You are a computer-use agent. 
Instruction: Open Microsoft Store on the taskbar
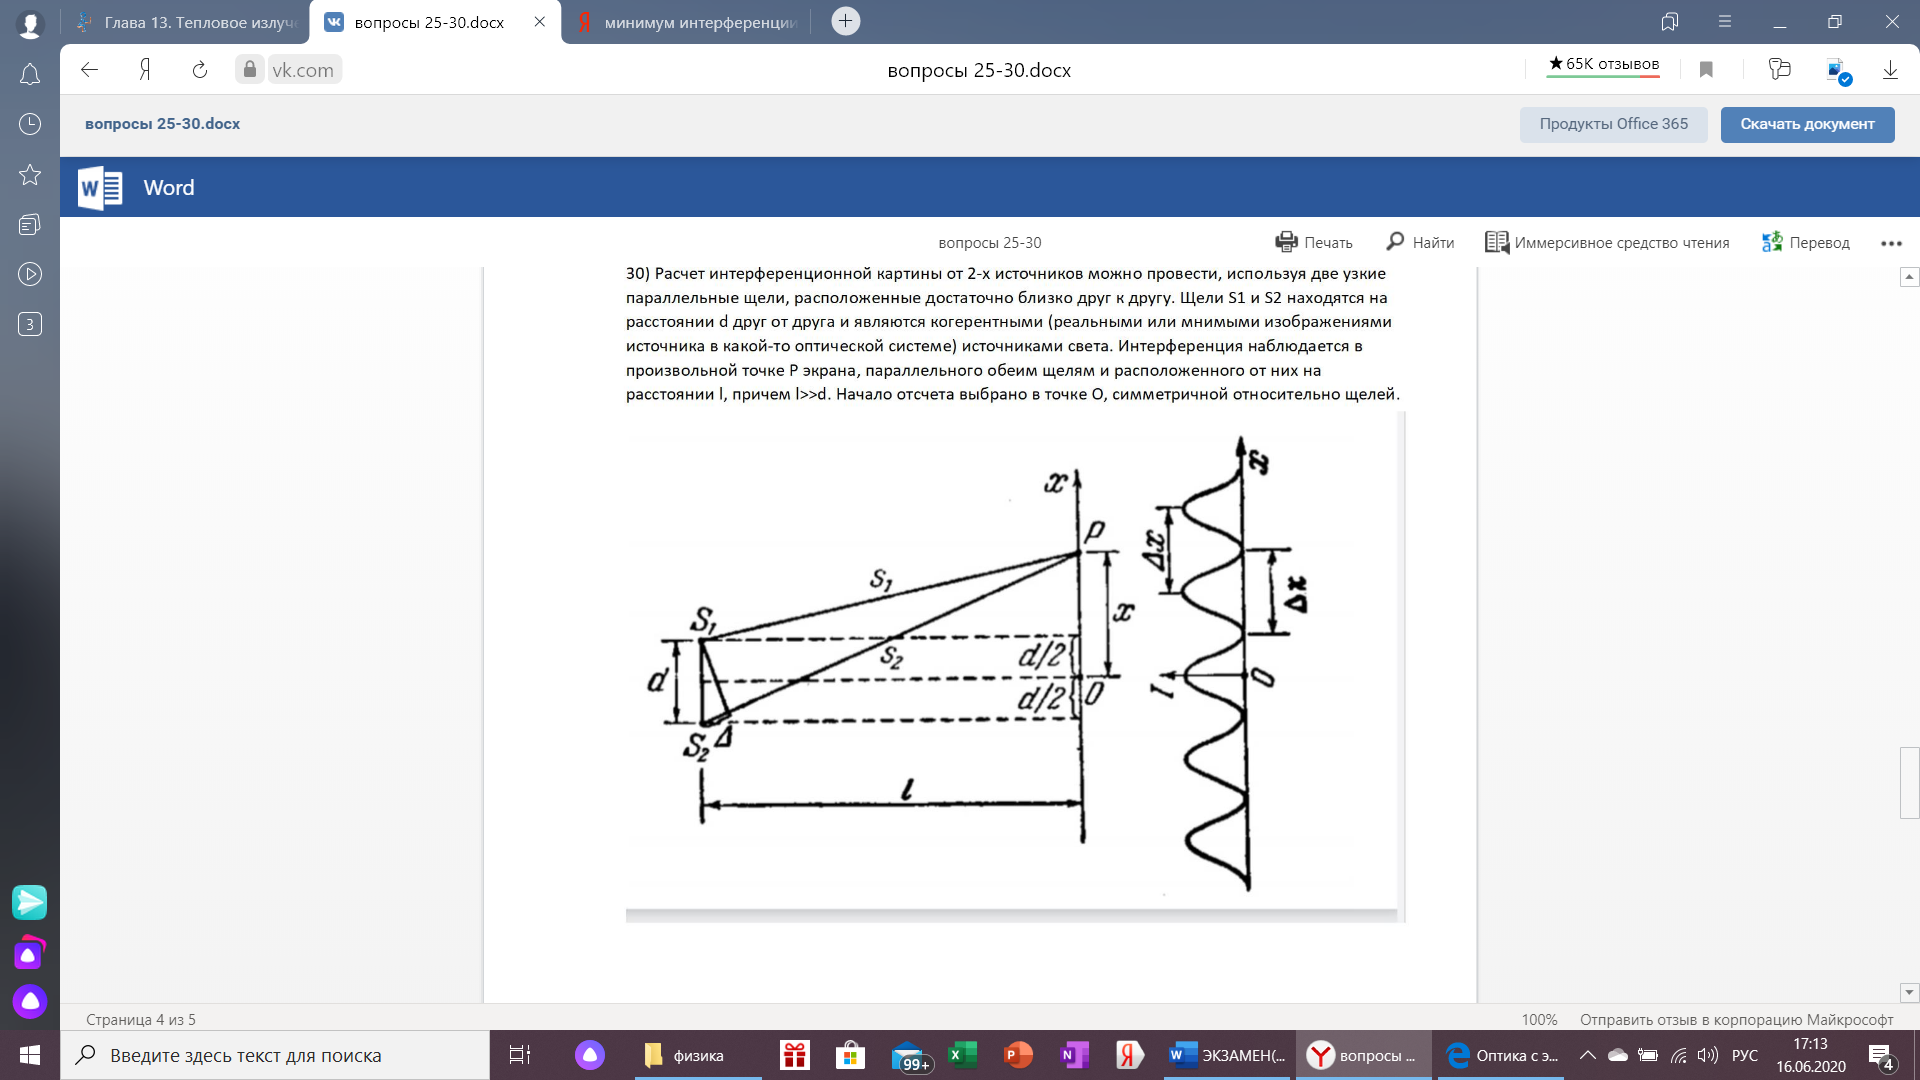click(x=850, y=1055)
